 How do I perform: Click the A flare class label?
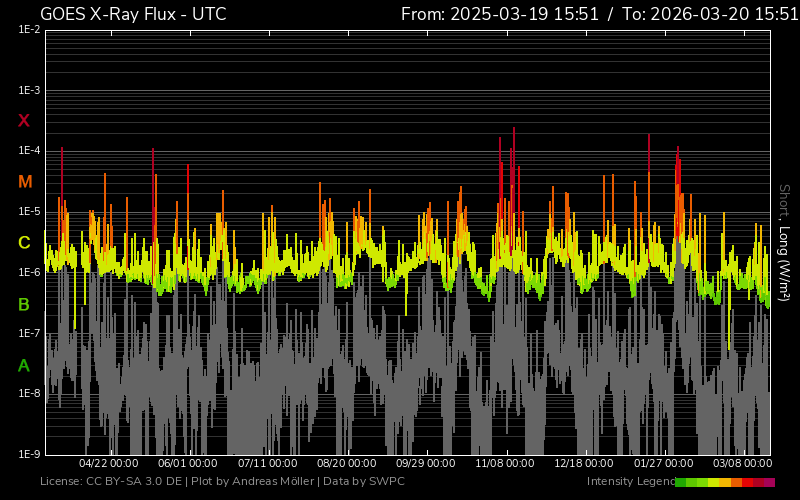24,366
